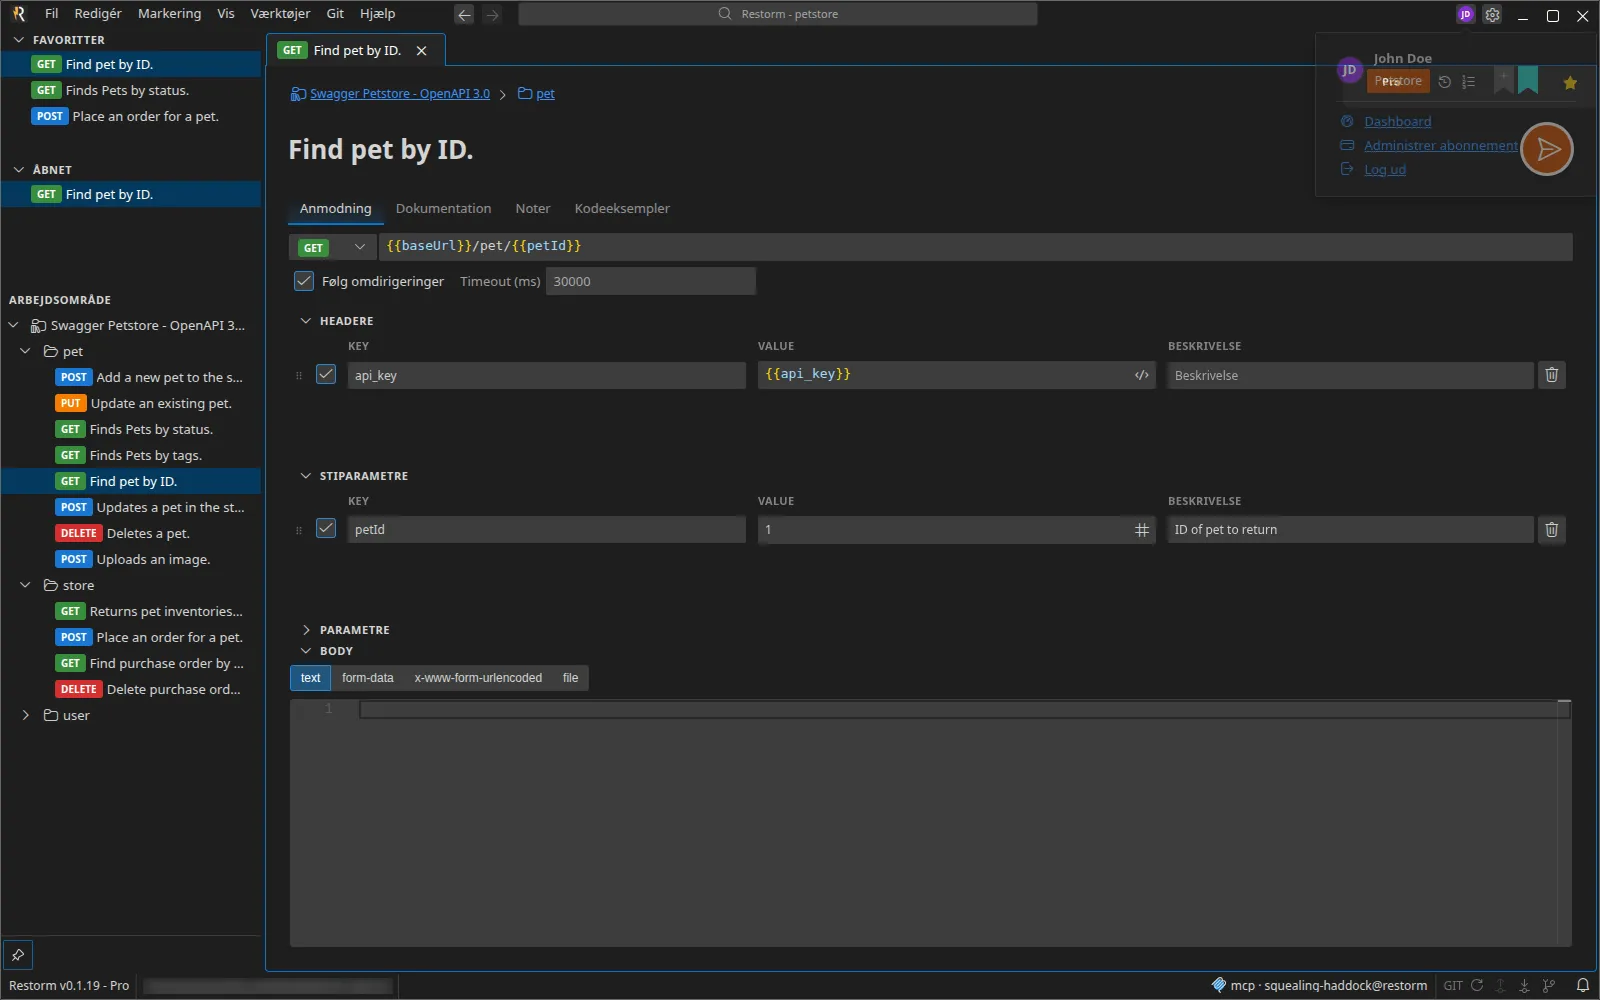Expand the user folder in tree
Image resolution: width=1600 pixels, height=1000 pixels.
click(x=26, y=715)
